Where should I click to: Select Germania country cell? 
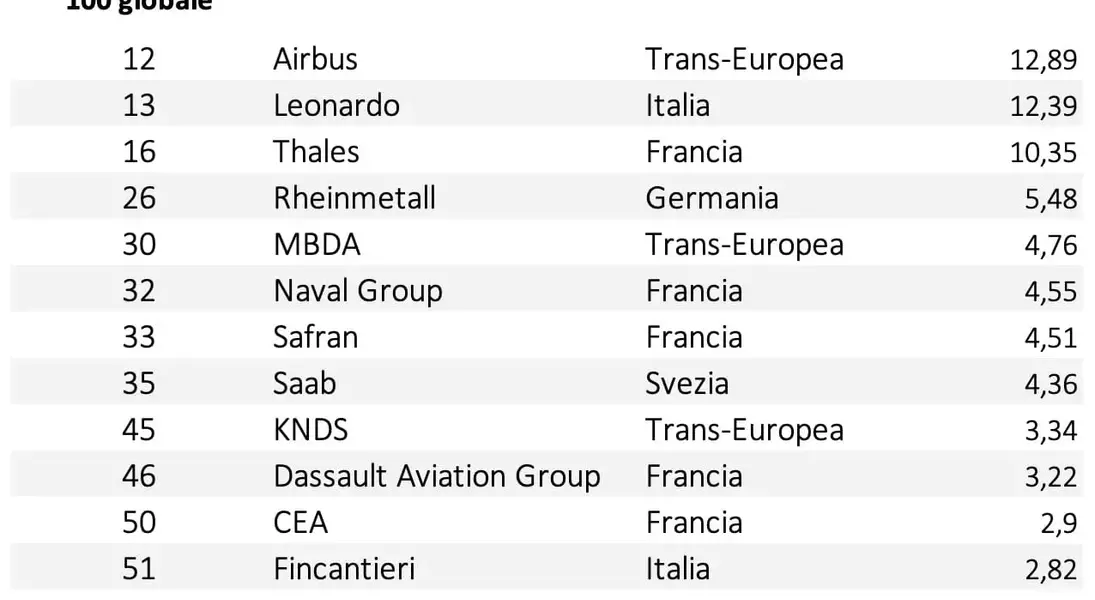click(712, 198)
